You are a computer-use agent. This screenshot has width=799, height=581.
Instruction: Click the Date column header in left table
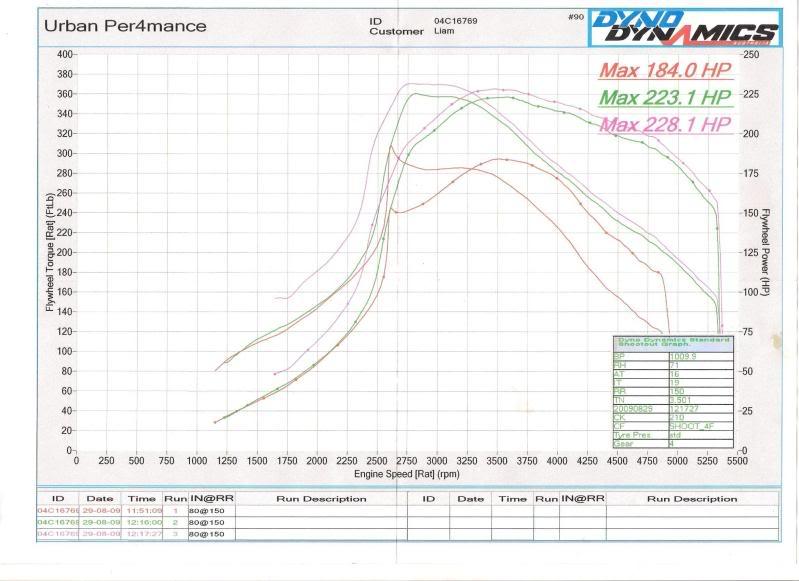[99, 497]
